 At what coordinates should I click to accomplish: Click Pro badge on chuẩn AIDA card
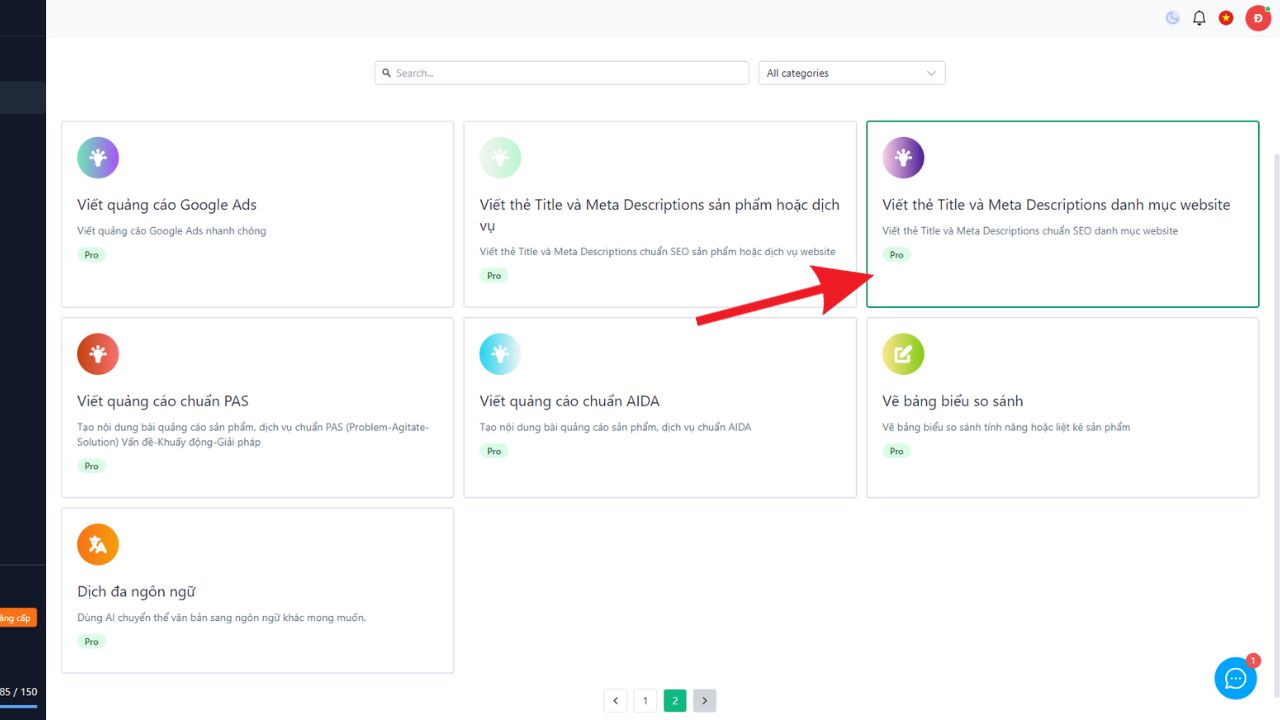pyautogui.click(x=494, y=451)
